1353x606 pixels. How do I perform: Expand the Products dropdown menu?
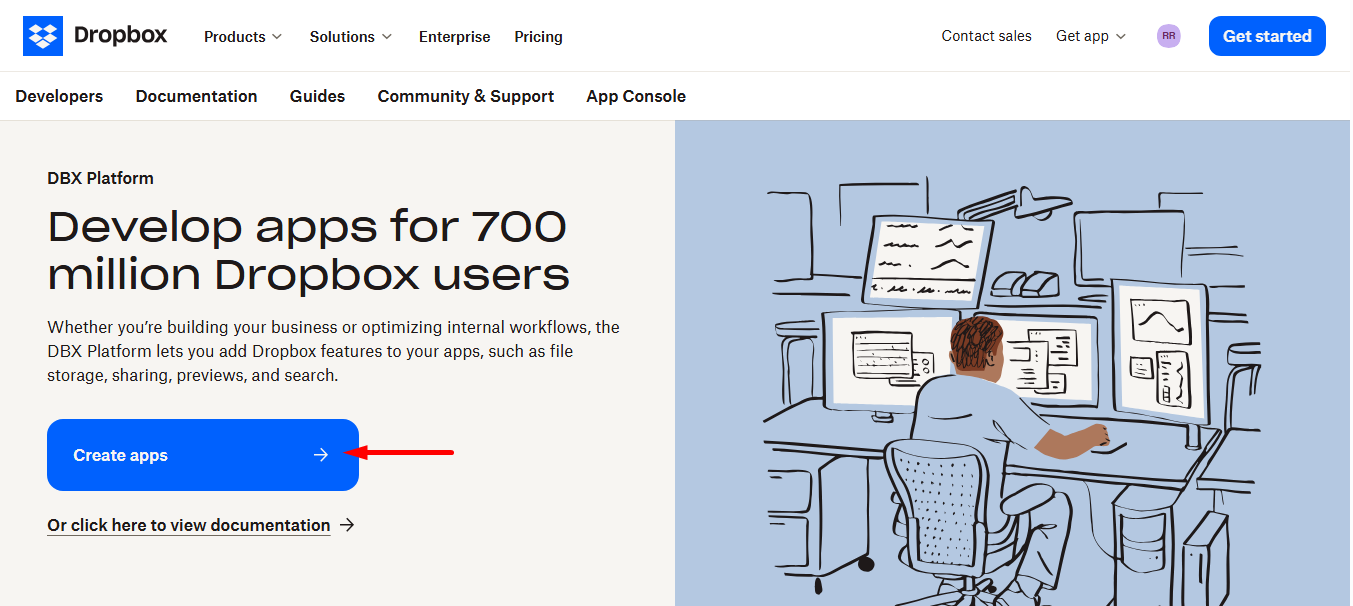[243, 37]
